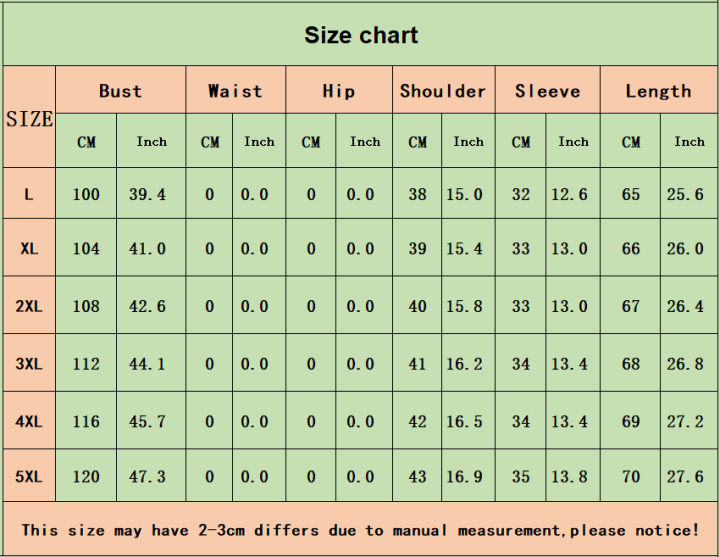
Task: Select shoulder inch value 16.5
Action: click(x=464, y=421)
